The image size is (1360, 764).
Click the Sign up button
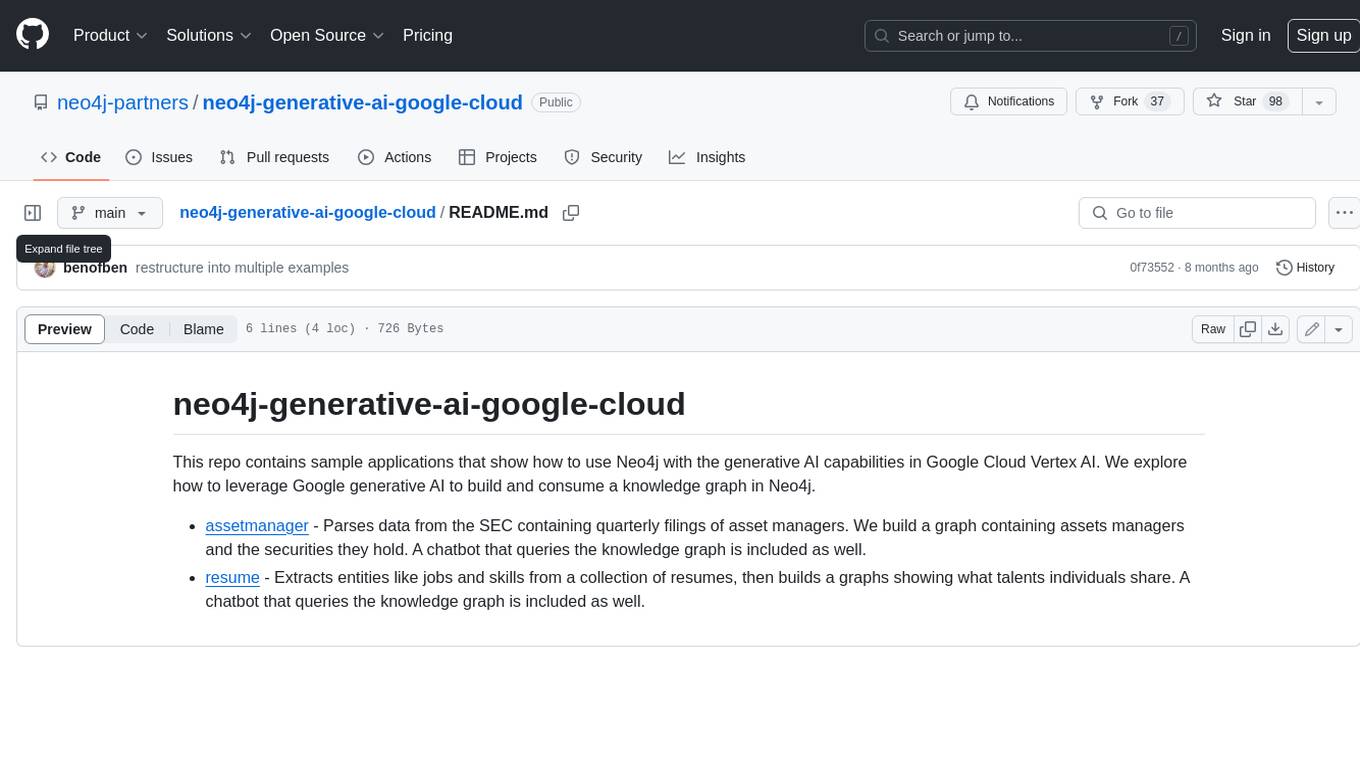click(1323, 35)
